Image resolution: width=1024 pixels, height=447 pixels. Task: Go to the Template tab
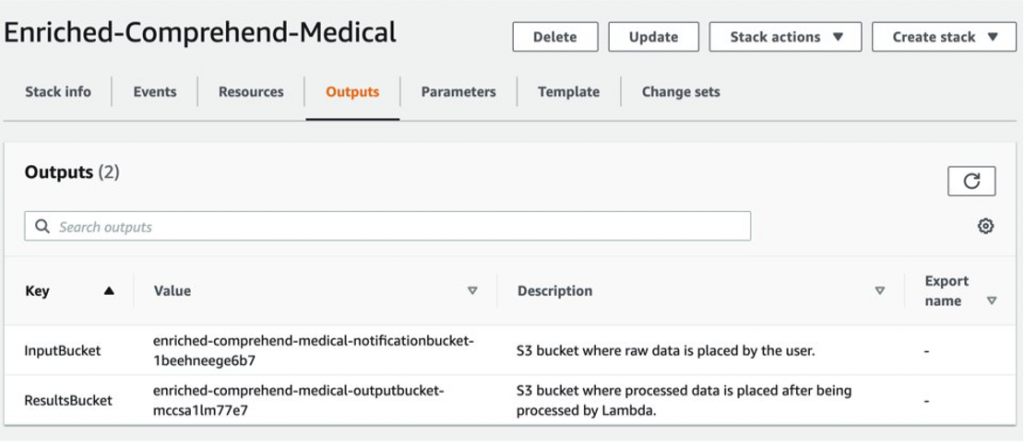pos(568,92)
